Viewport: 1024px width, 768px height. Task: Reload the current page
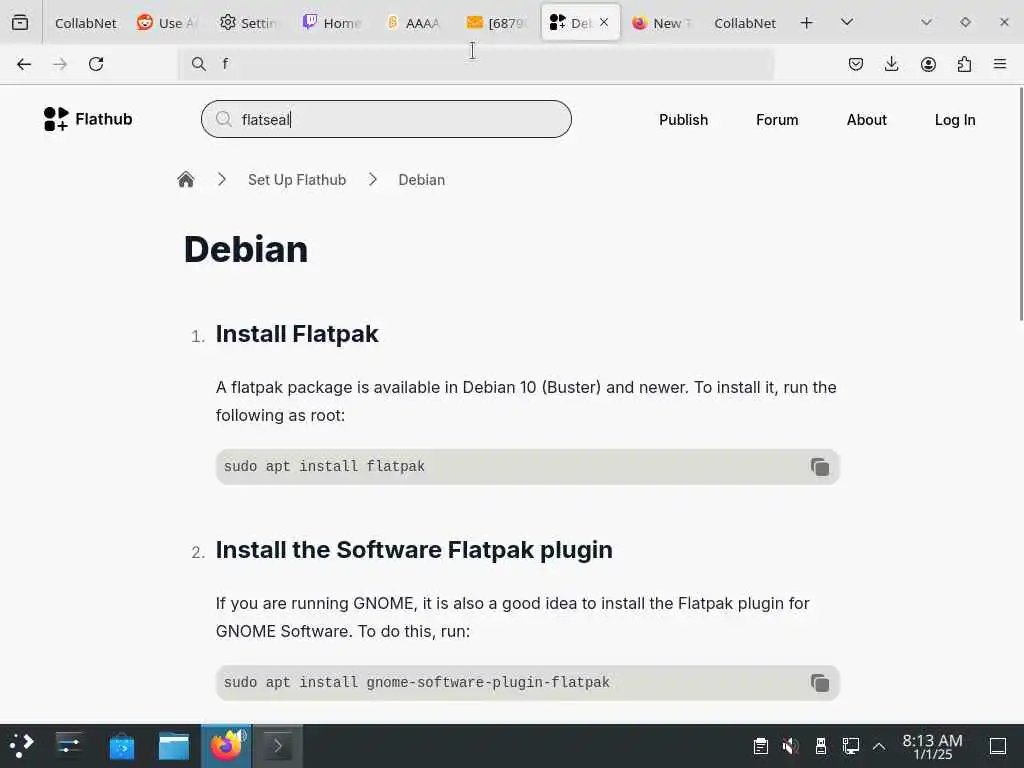96,64
